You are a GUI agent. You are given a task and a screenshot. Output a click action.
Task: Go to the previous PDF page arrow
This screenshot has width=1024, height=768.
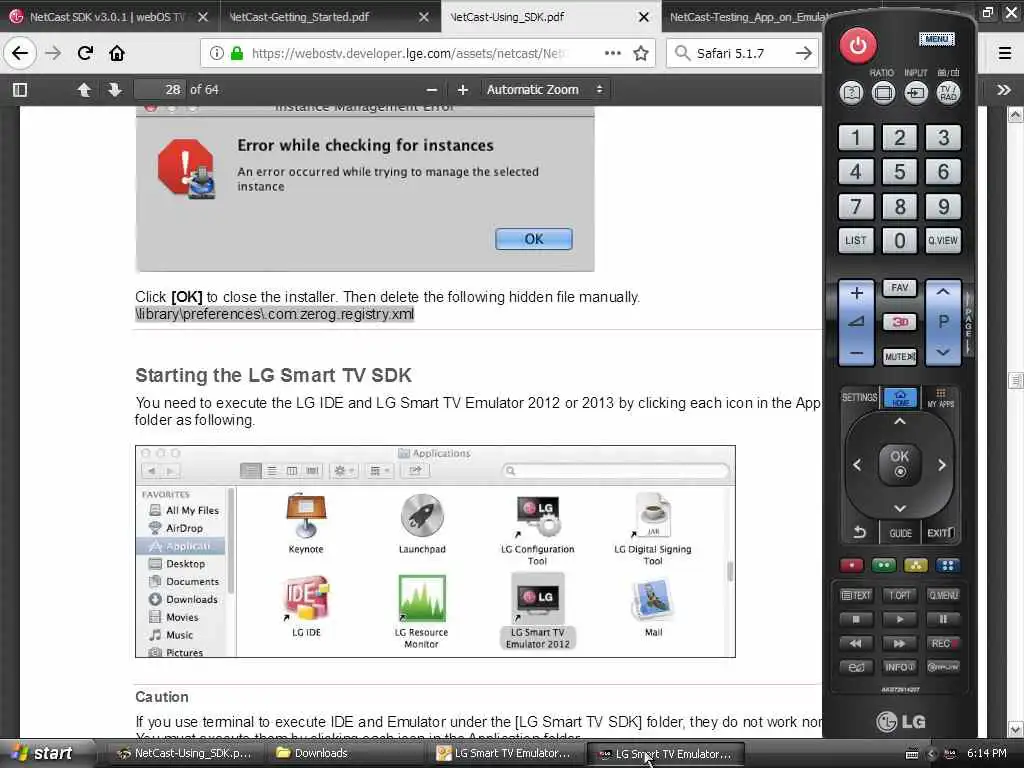[84, 89]
